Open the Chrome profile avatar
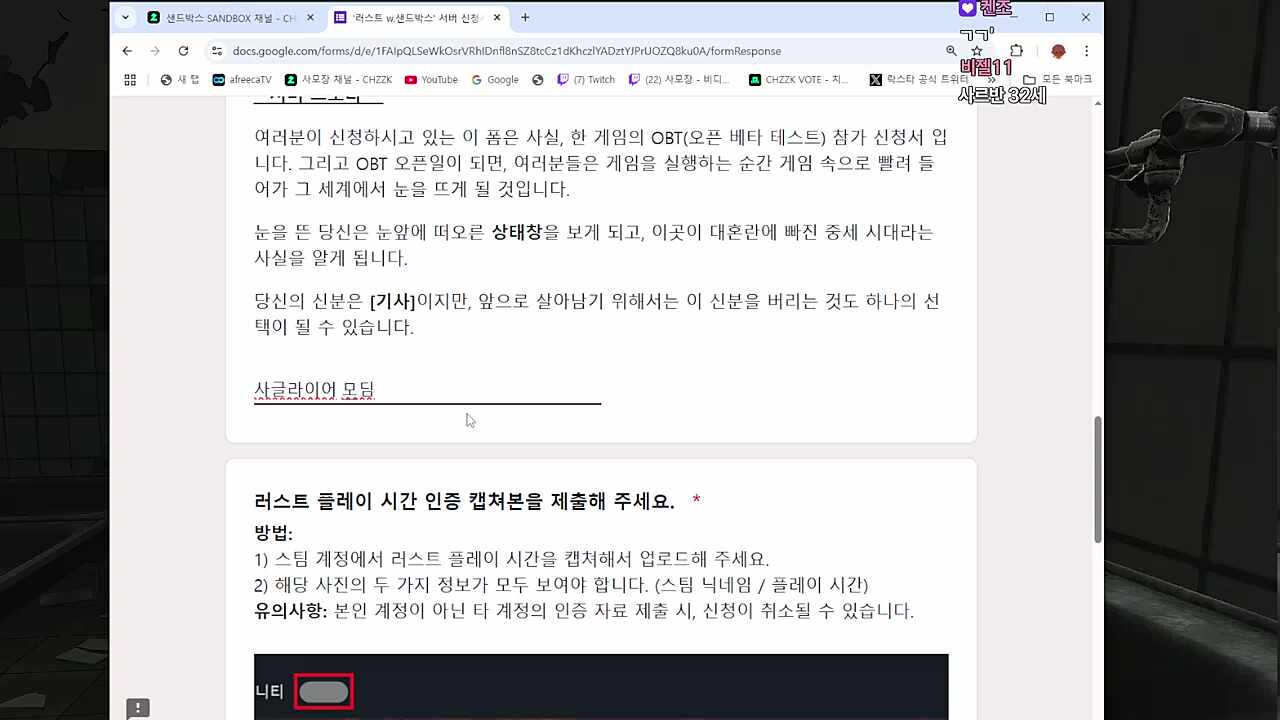Image resolution: width=1280 pixels, height=720 pixels. point(1058,51)
